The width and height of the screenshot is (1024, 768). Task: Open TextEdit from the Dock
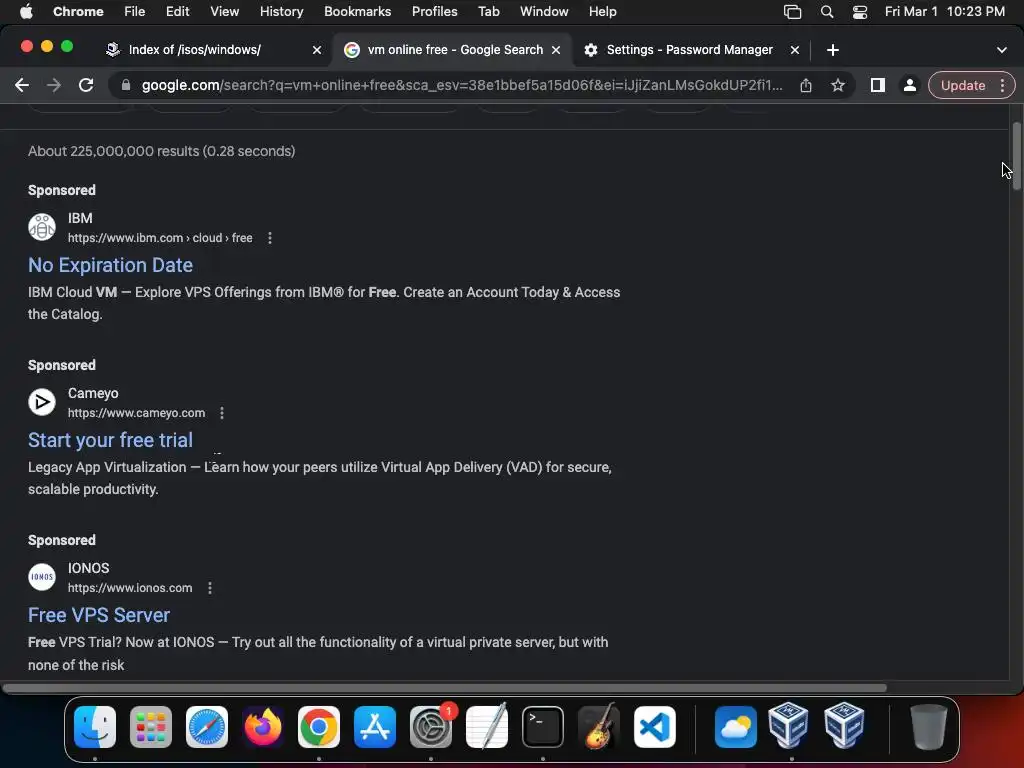click(487, 727)
